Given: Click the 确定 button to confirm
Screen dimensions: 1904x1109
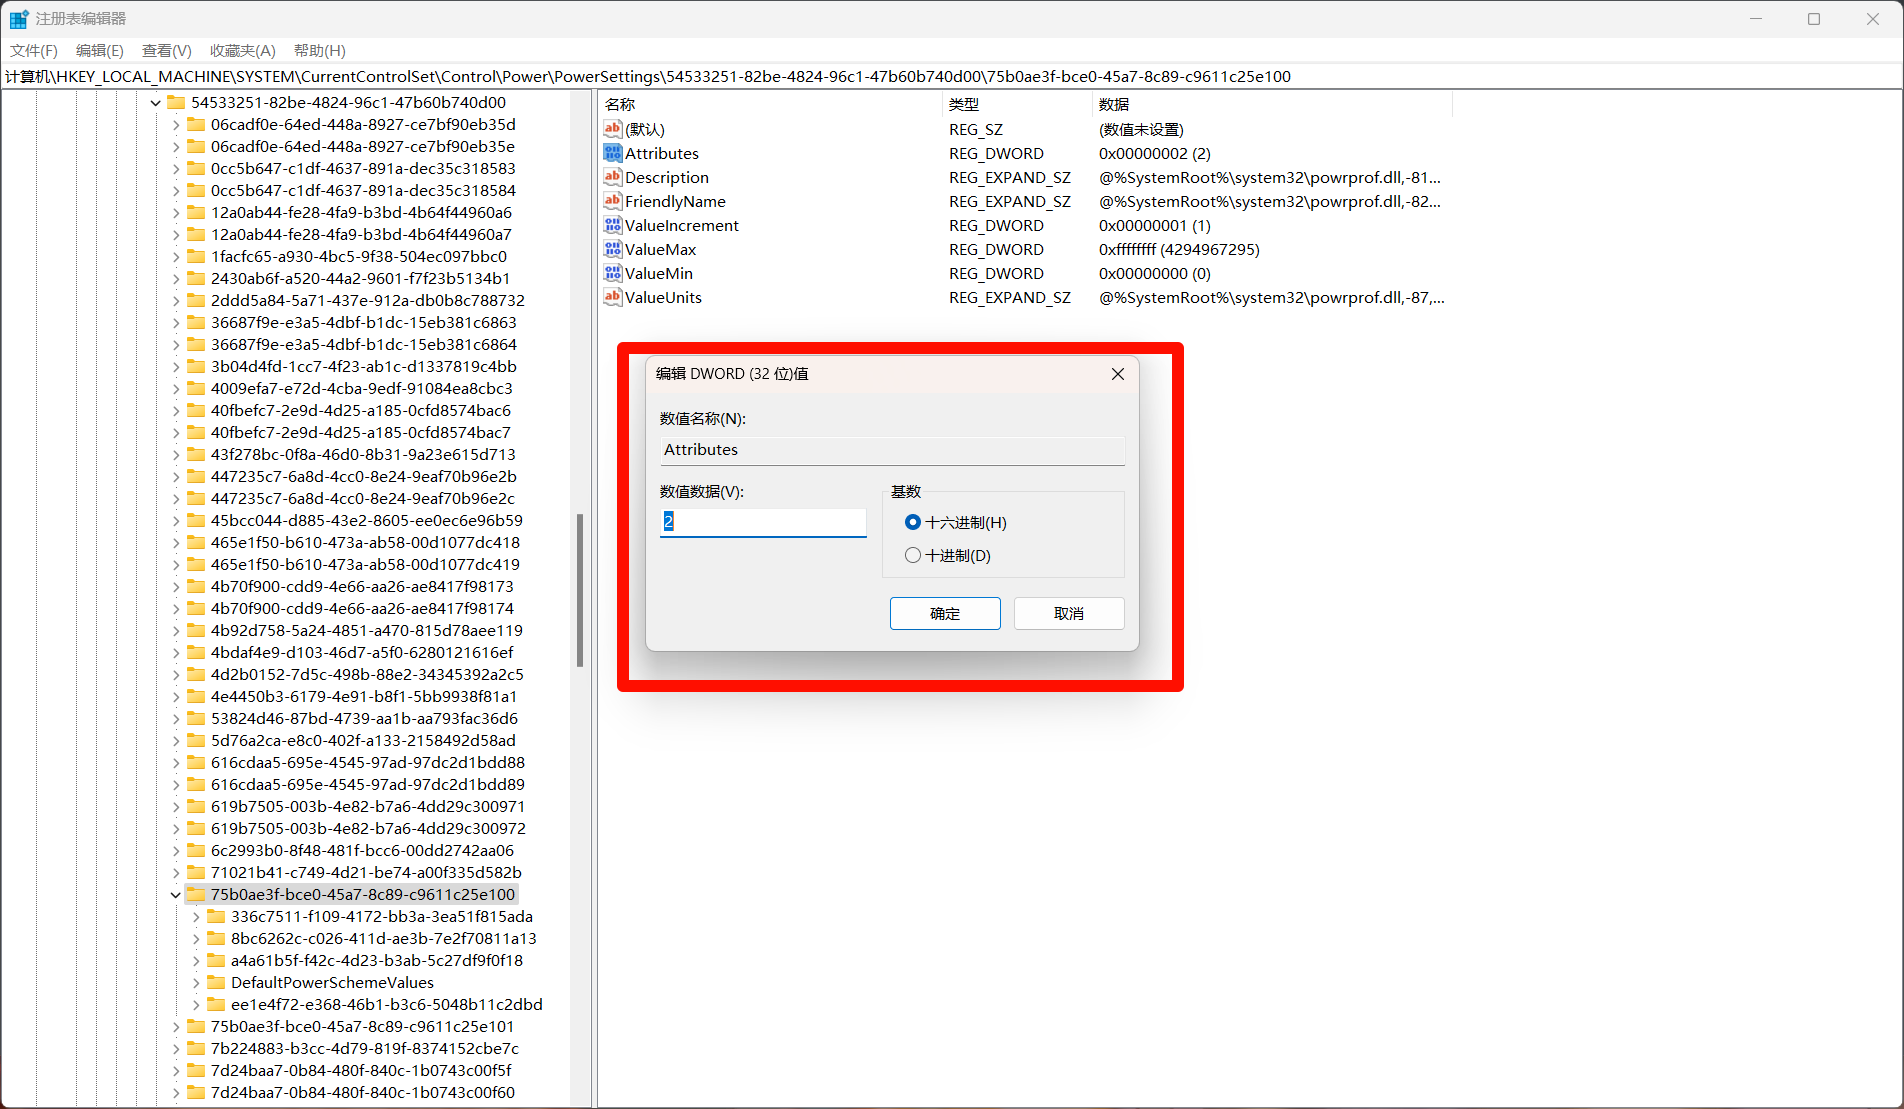Looking at the screenshot, I should 944,613.
